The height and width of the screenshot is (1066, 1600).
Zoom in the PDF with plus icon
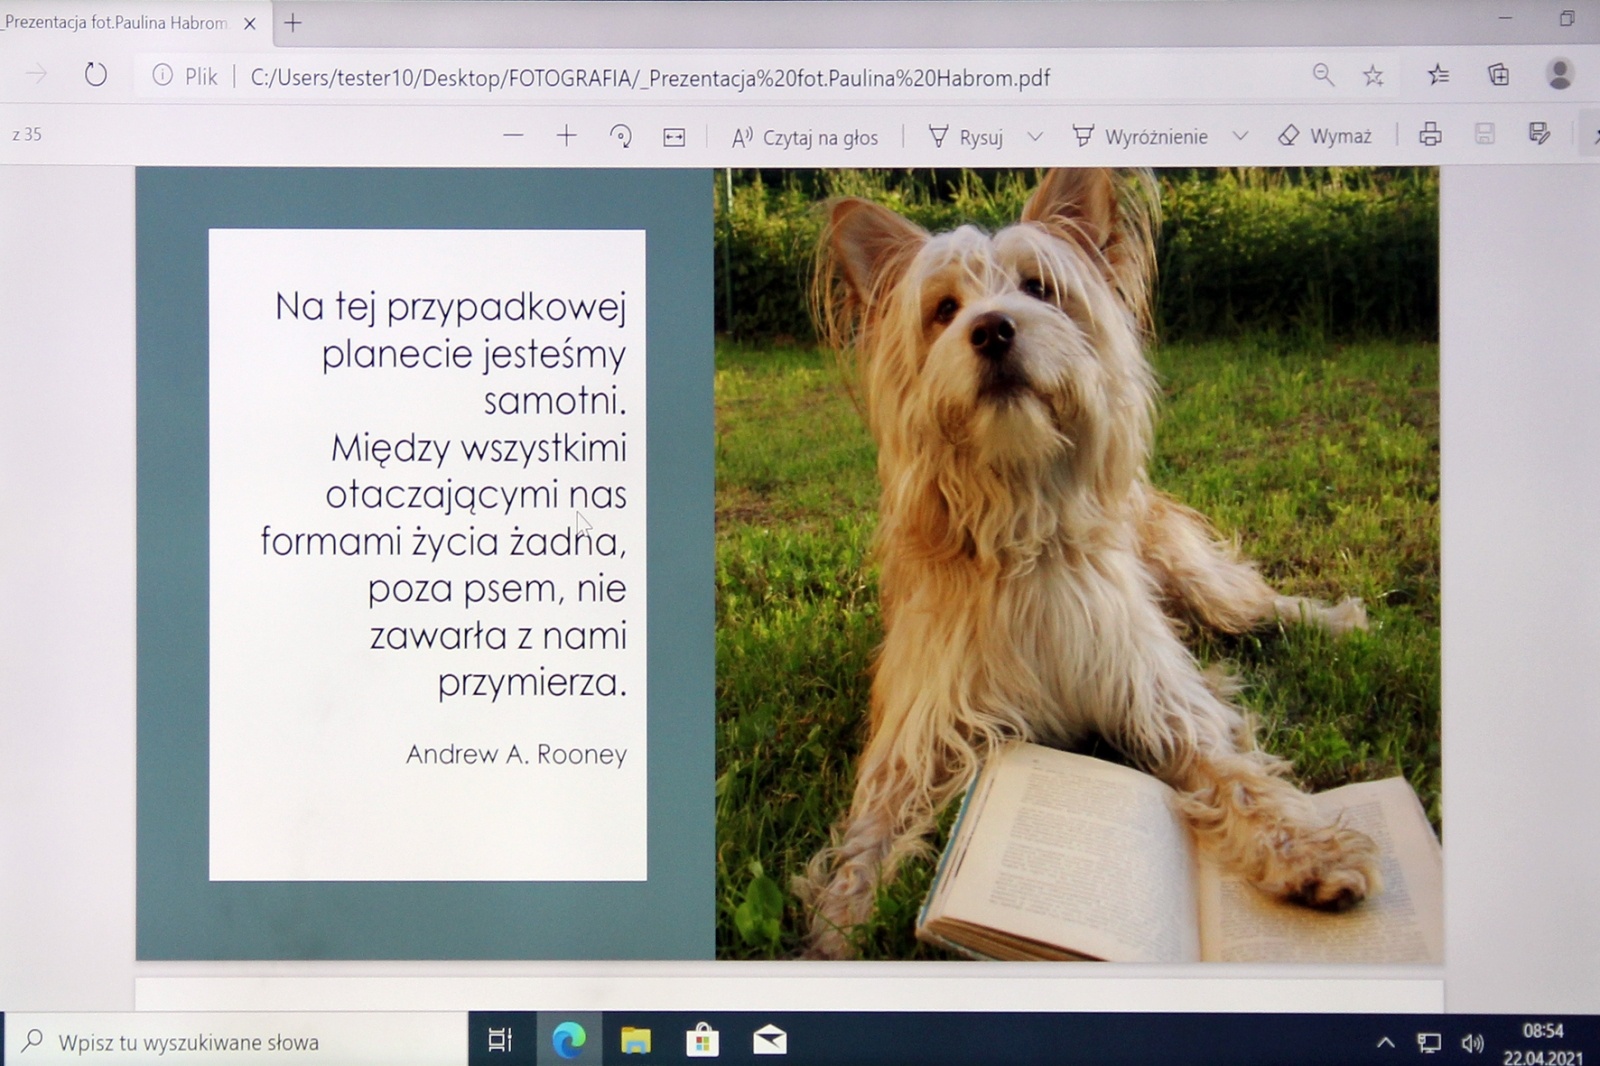(566, 136)
